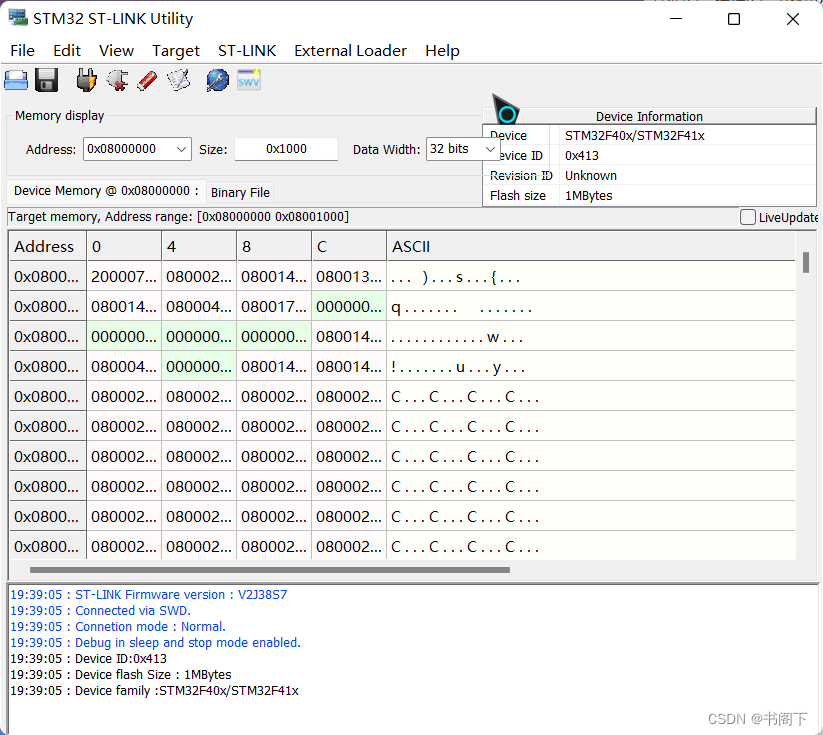823x735 pixels.
Task: Click the 8 column header
Action: point(274,246)
